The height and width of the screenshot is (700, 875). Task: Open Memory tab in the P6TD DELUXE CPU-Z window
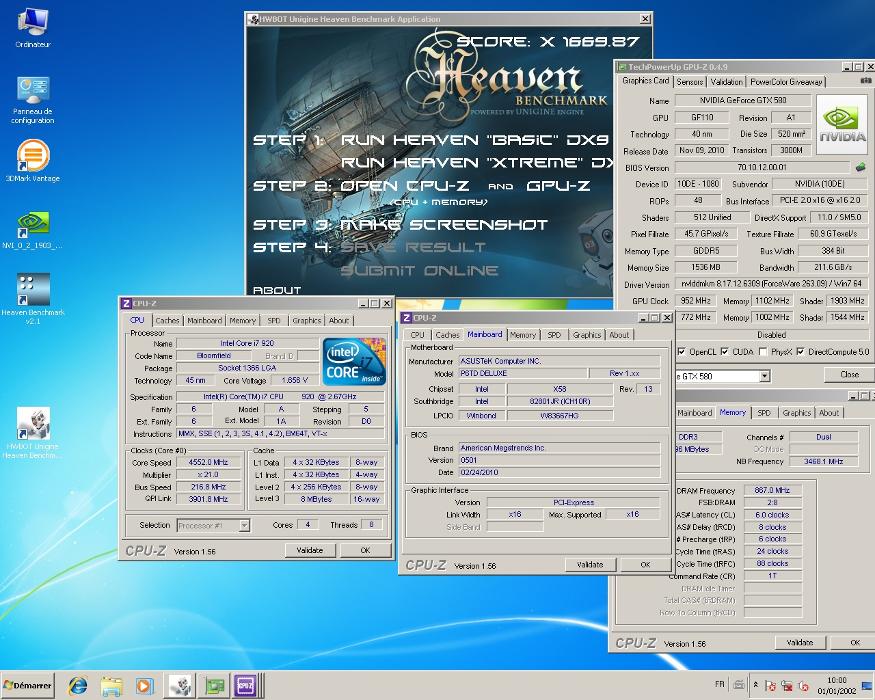tap(522, 335)
